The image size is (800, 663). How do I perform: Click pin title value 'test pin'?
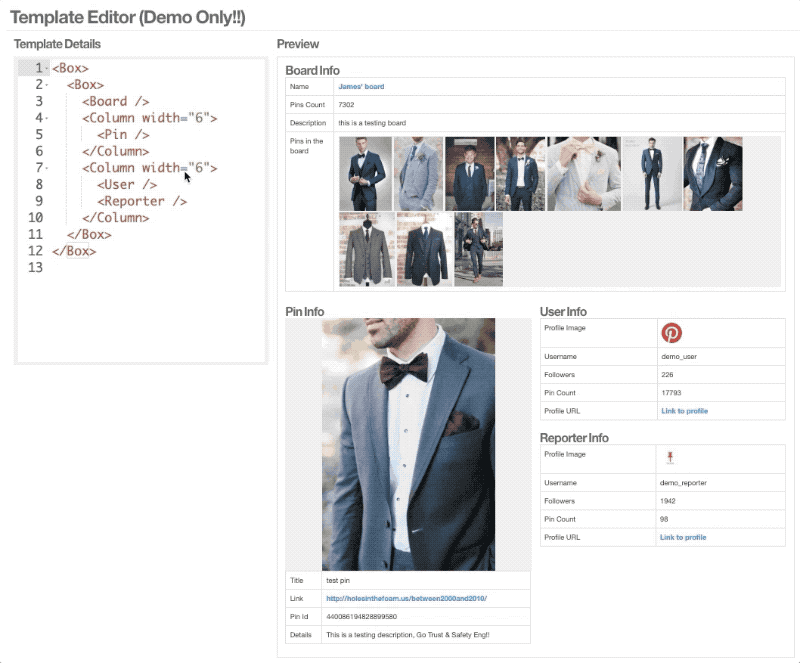pyautogui.click(x=338, y=580)
